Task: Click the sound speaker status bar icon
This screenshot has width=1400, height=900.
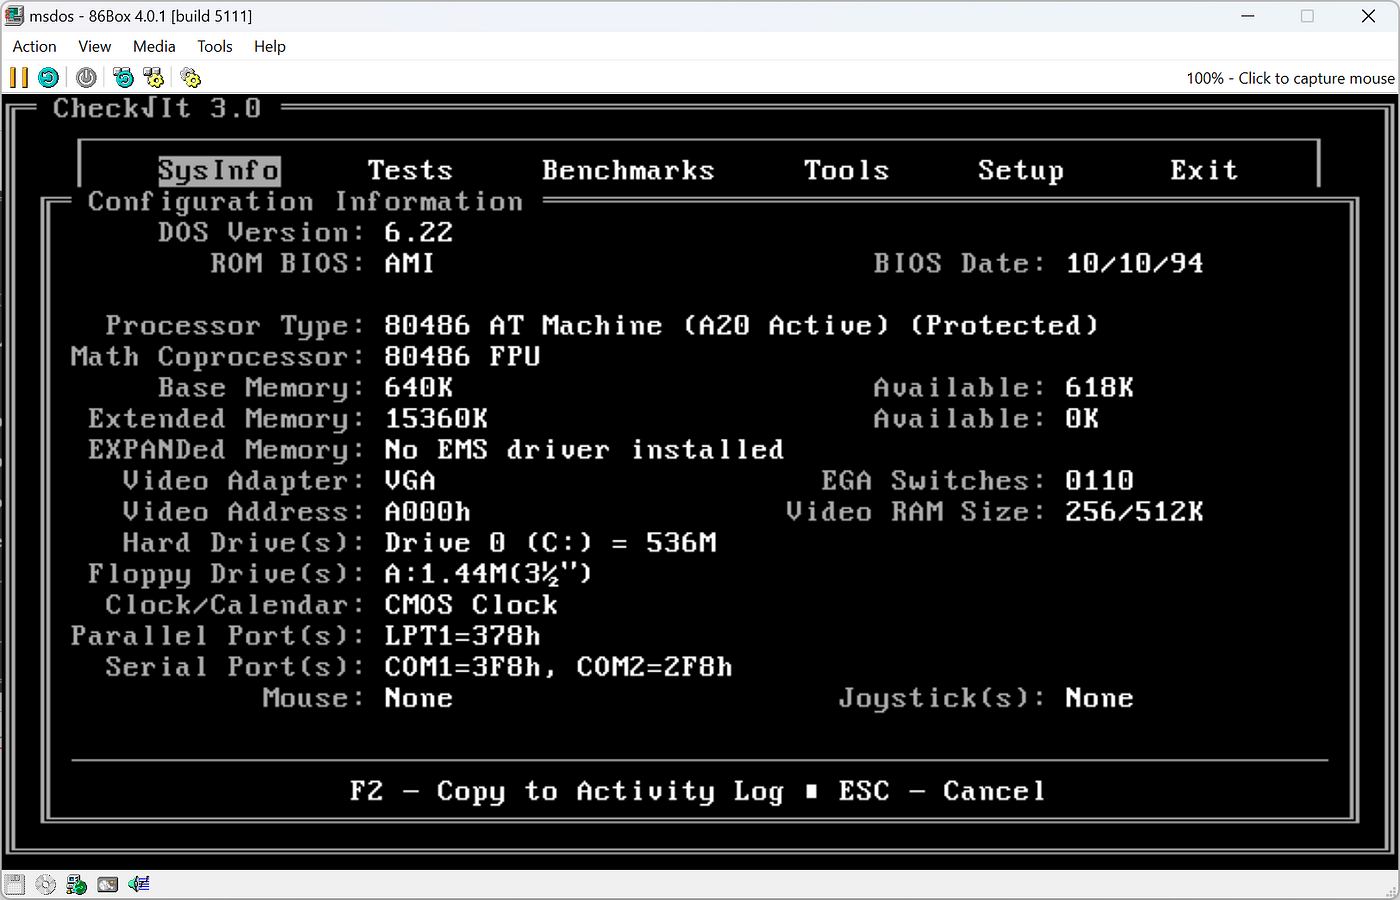Action: [x=138, y=884]
